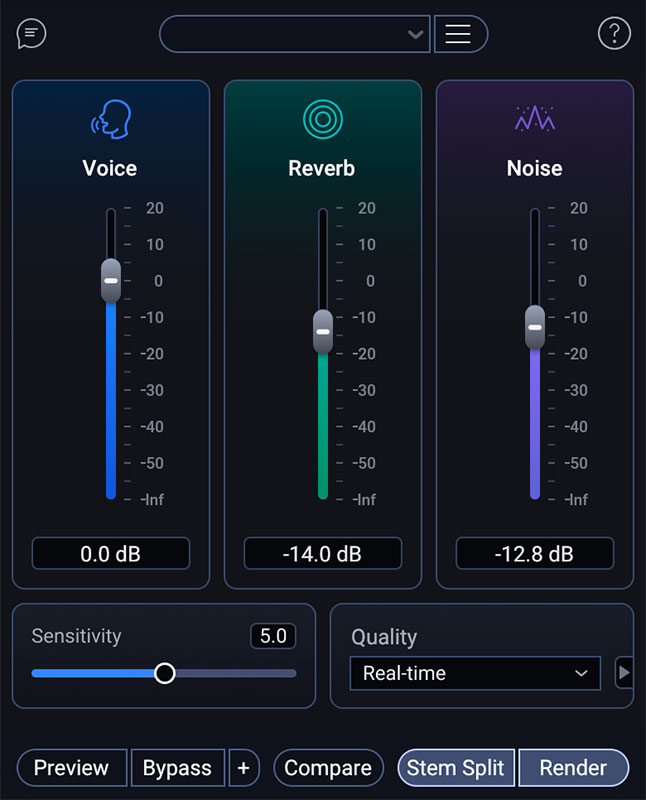Viewport: 646px width, 800px height.
Task: Click the plus button beside Bypass
Action: pyautogui.click(x=244, y=768)
